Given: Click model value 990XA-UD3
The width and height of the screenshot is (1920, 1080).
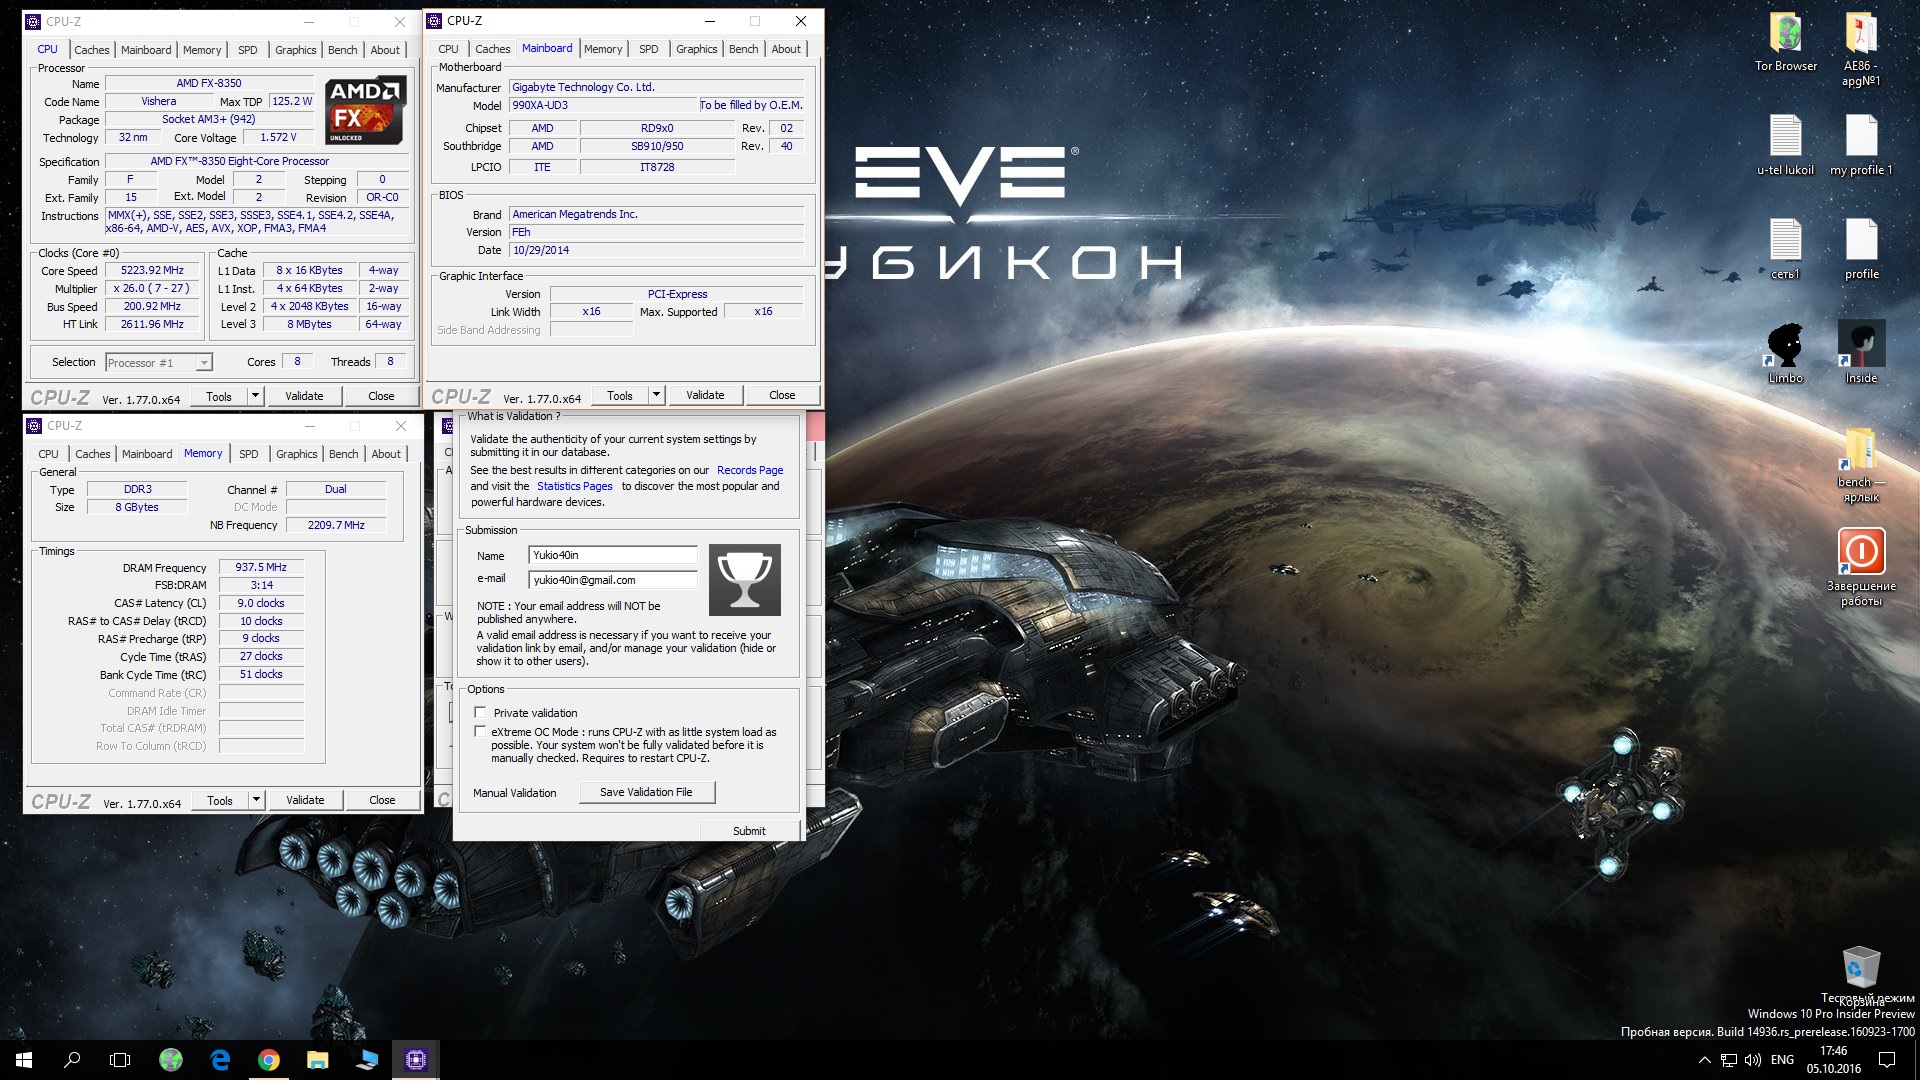Looking at the screenshot, I should pos(602,105).
